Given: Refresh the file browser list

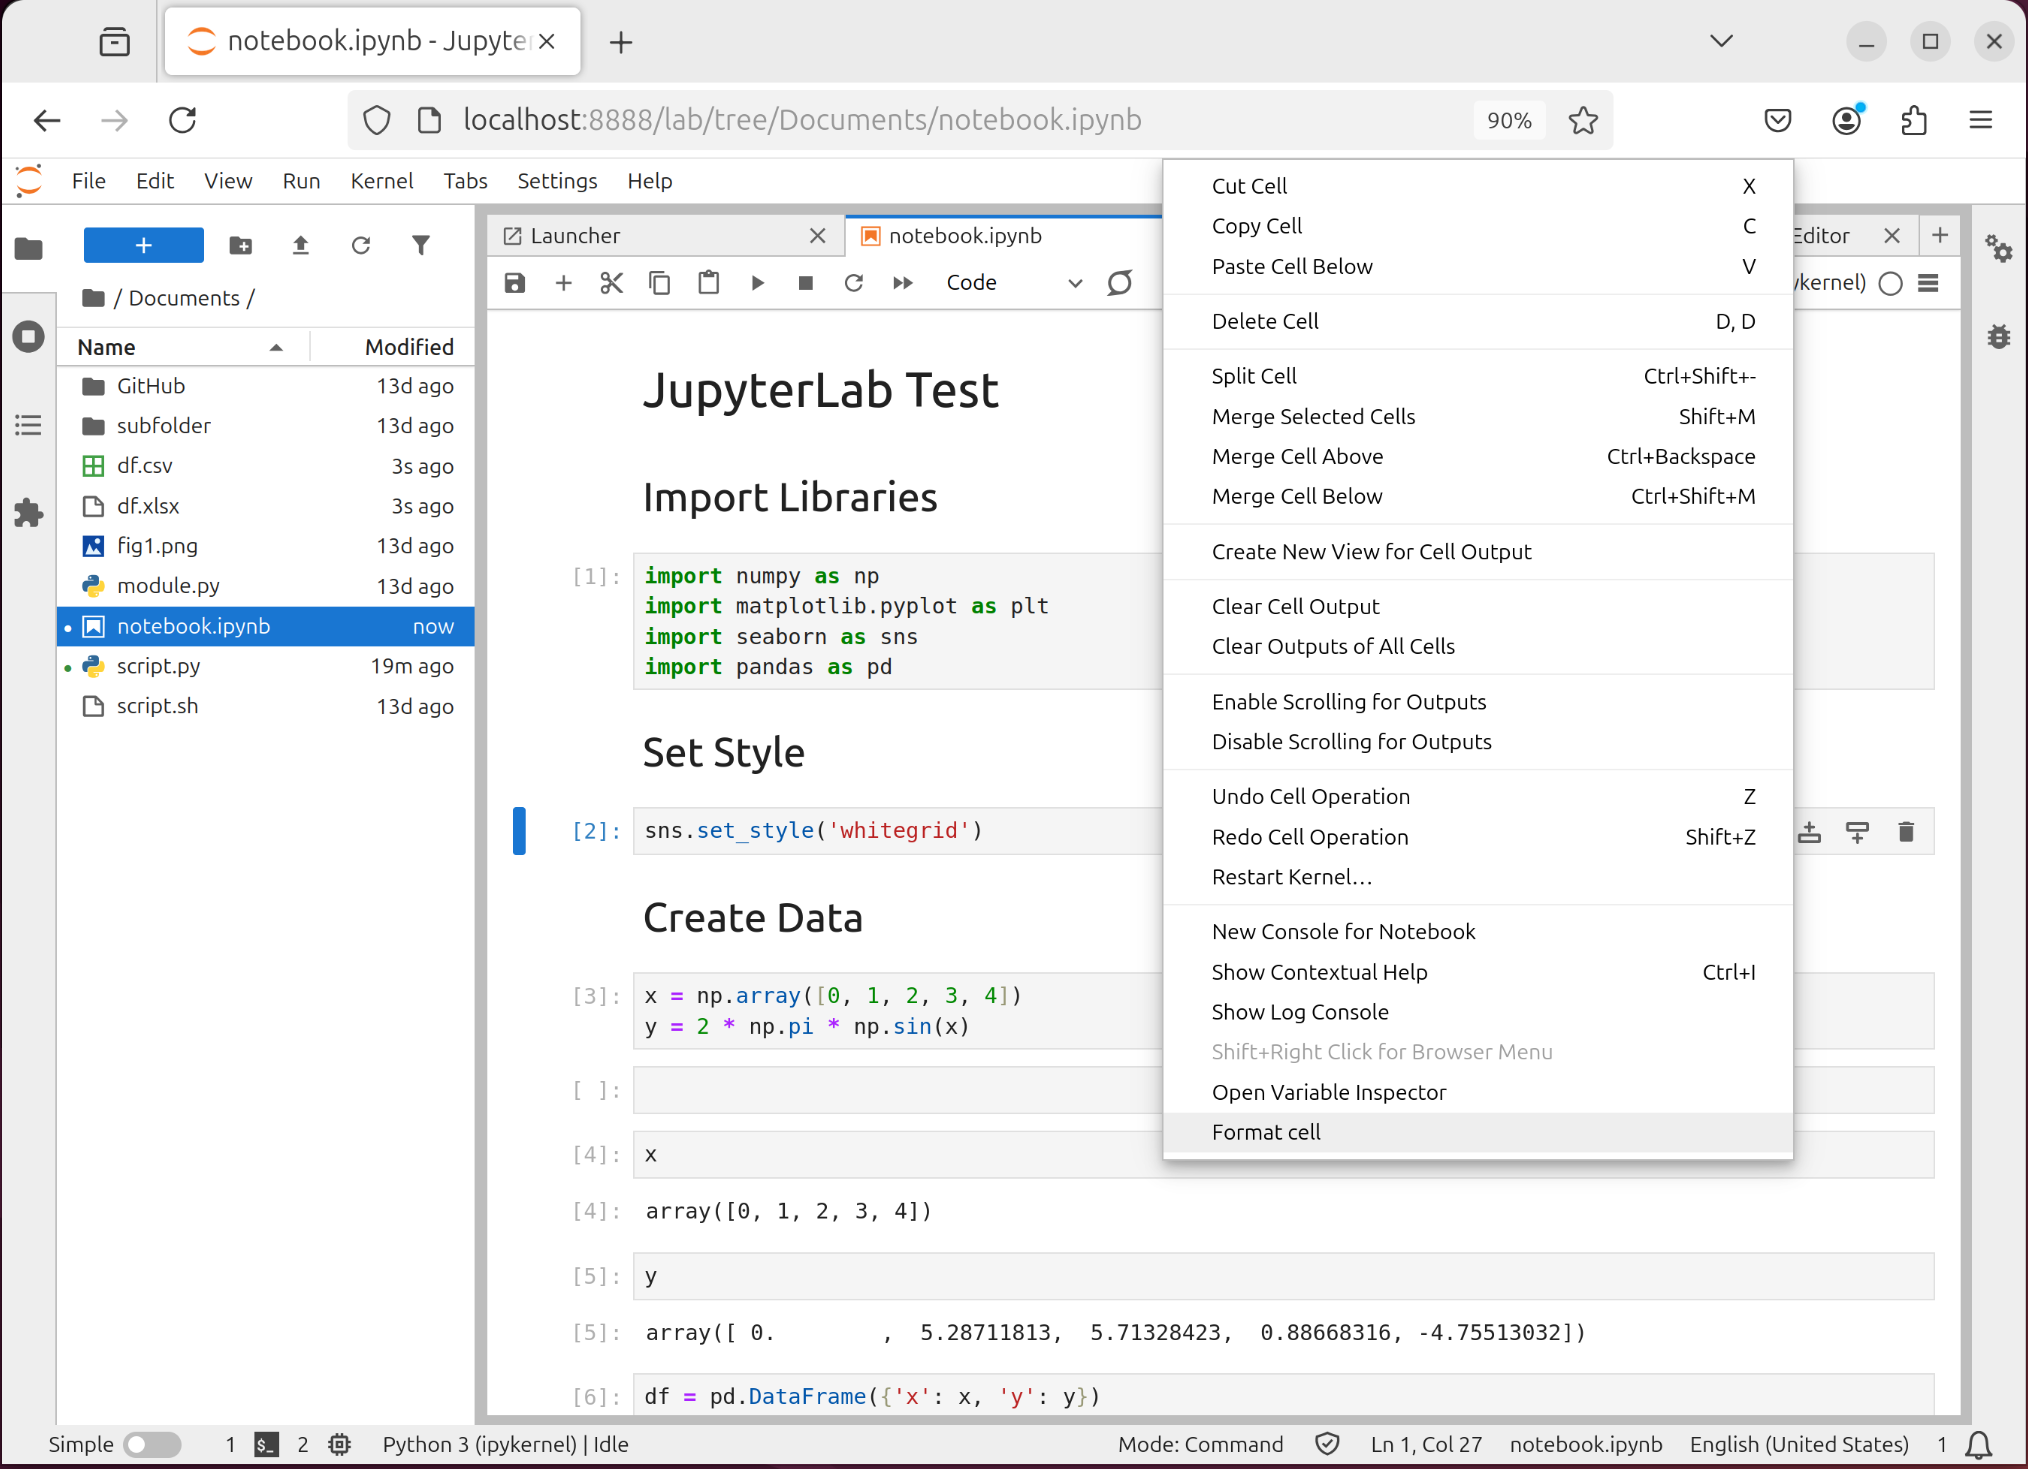Looking at the screenshot, I should point(361,245).
